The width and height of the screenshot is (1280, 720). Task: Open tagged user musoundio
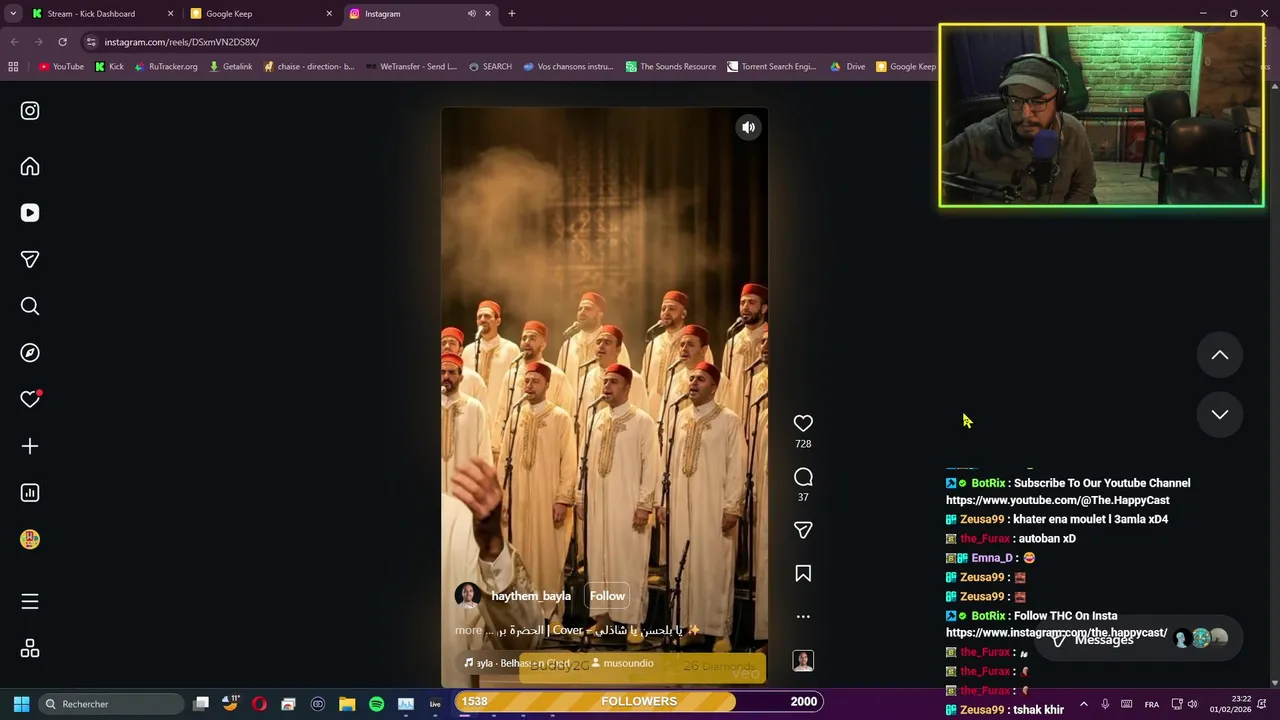pyautogui.click(x=622, y=663)
